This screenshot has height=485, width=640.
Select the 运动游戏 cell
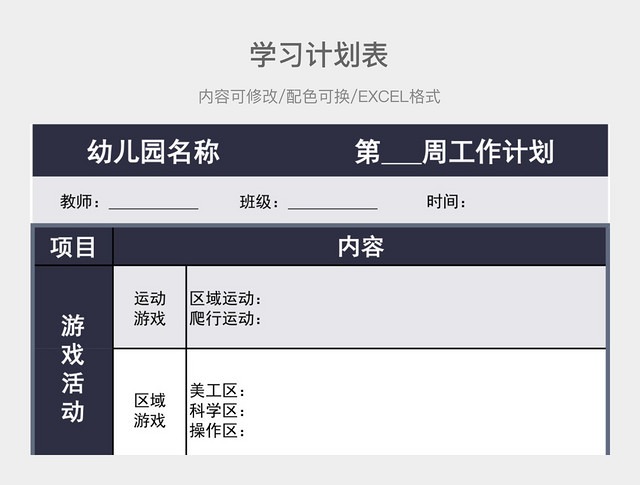point(150,308)
